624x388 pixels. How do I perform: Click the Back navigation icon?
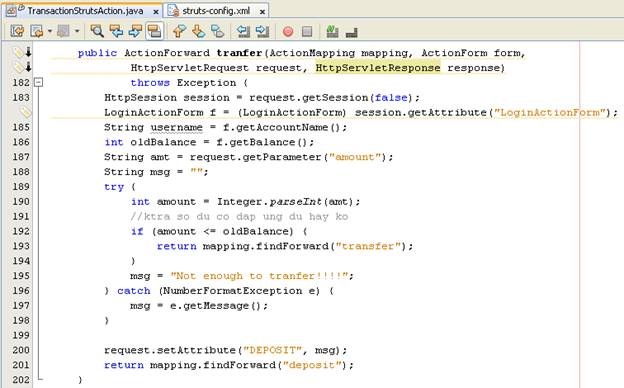(36, 31)
